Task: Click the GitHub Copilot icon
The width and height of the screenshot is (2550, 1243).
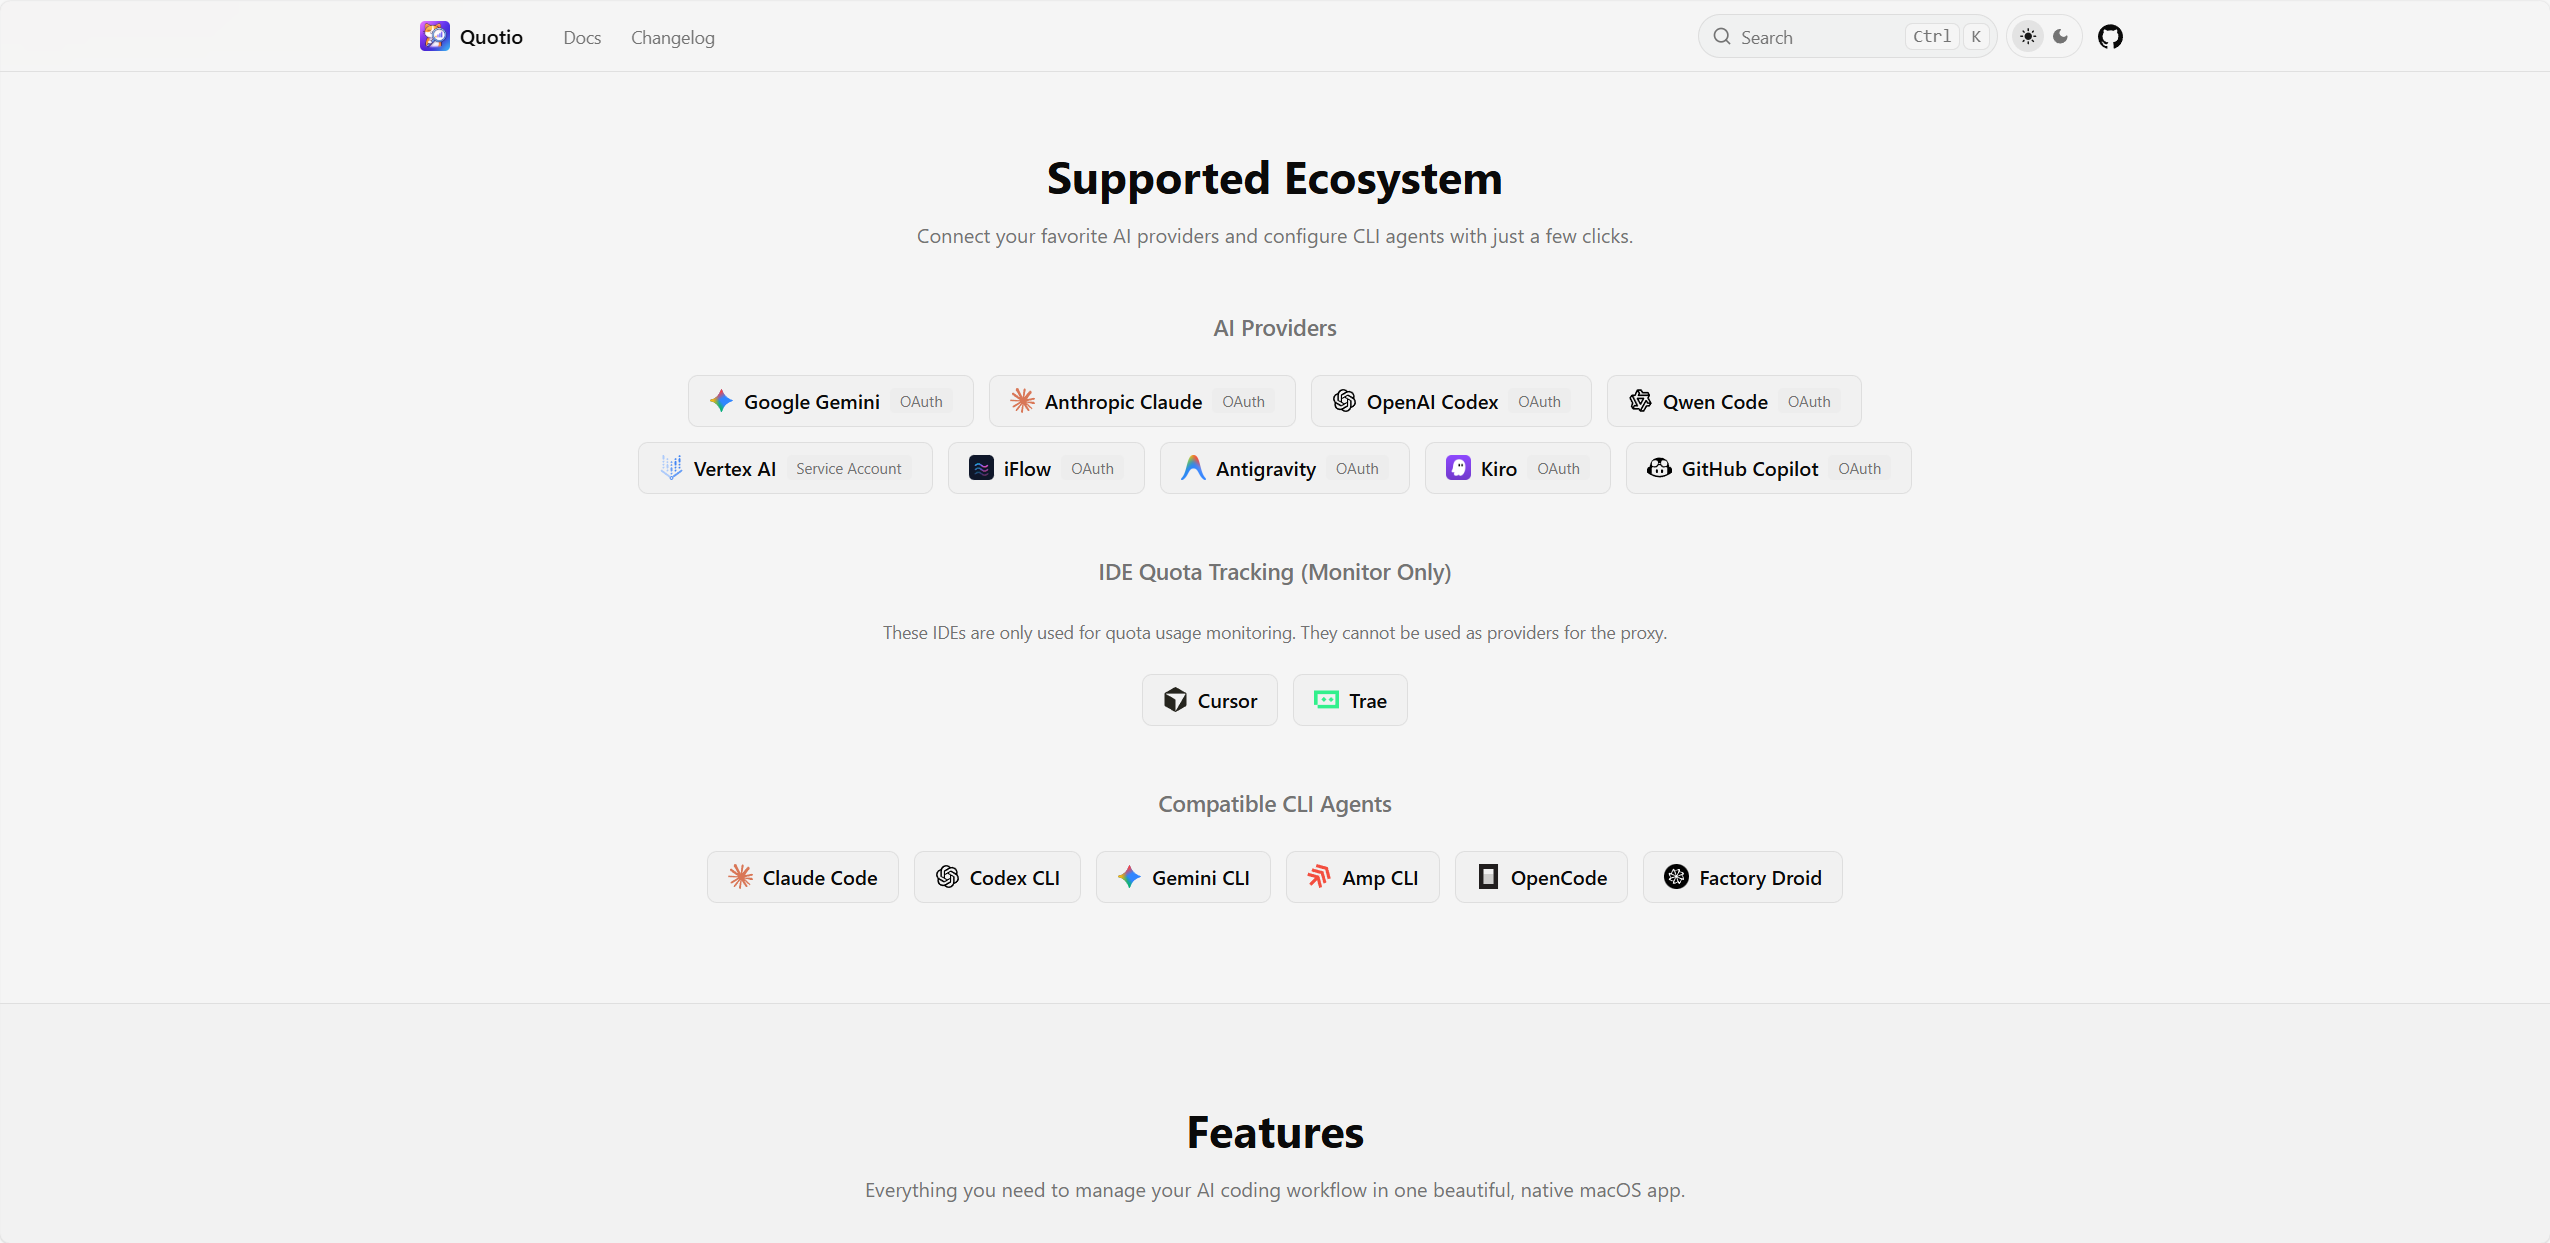Action: pyautogui.click(x=1659, y=468)
